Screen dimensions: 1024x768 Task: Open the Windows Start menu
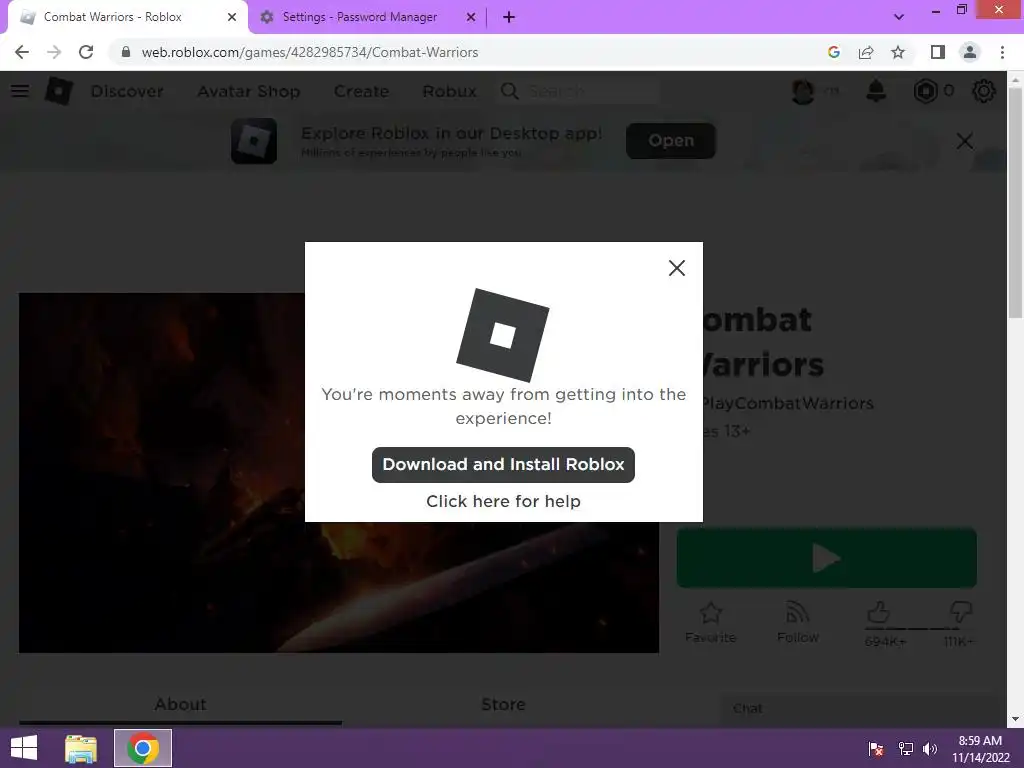pyautogui.click(x=24, y=748)
